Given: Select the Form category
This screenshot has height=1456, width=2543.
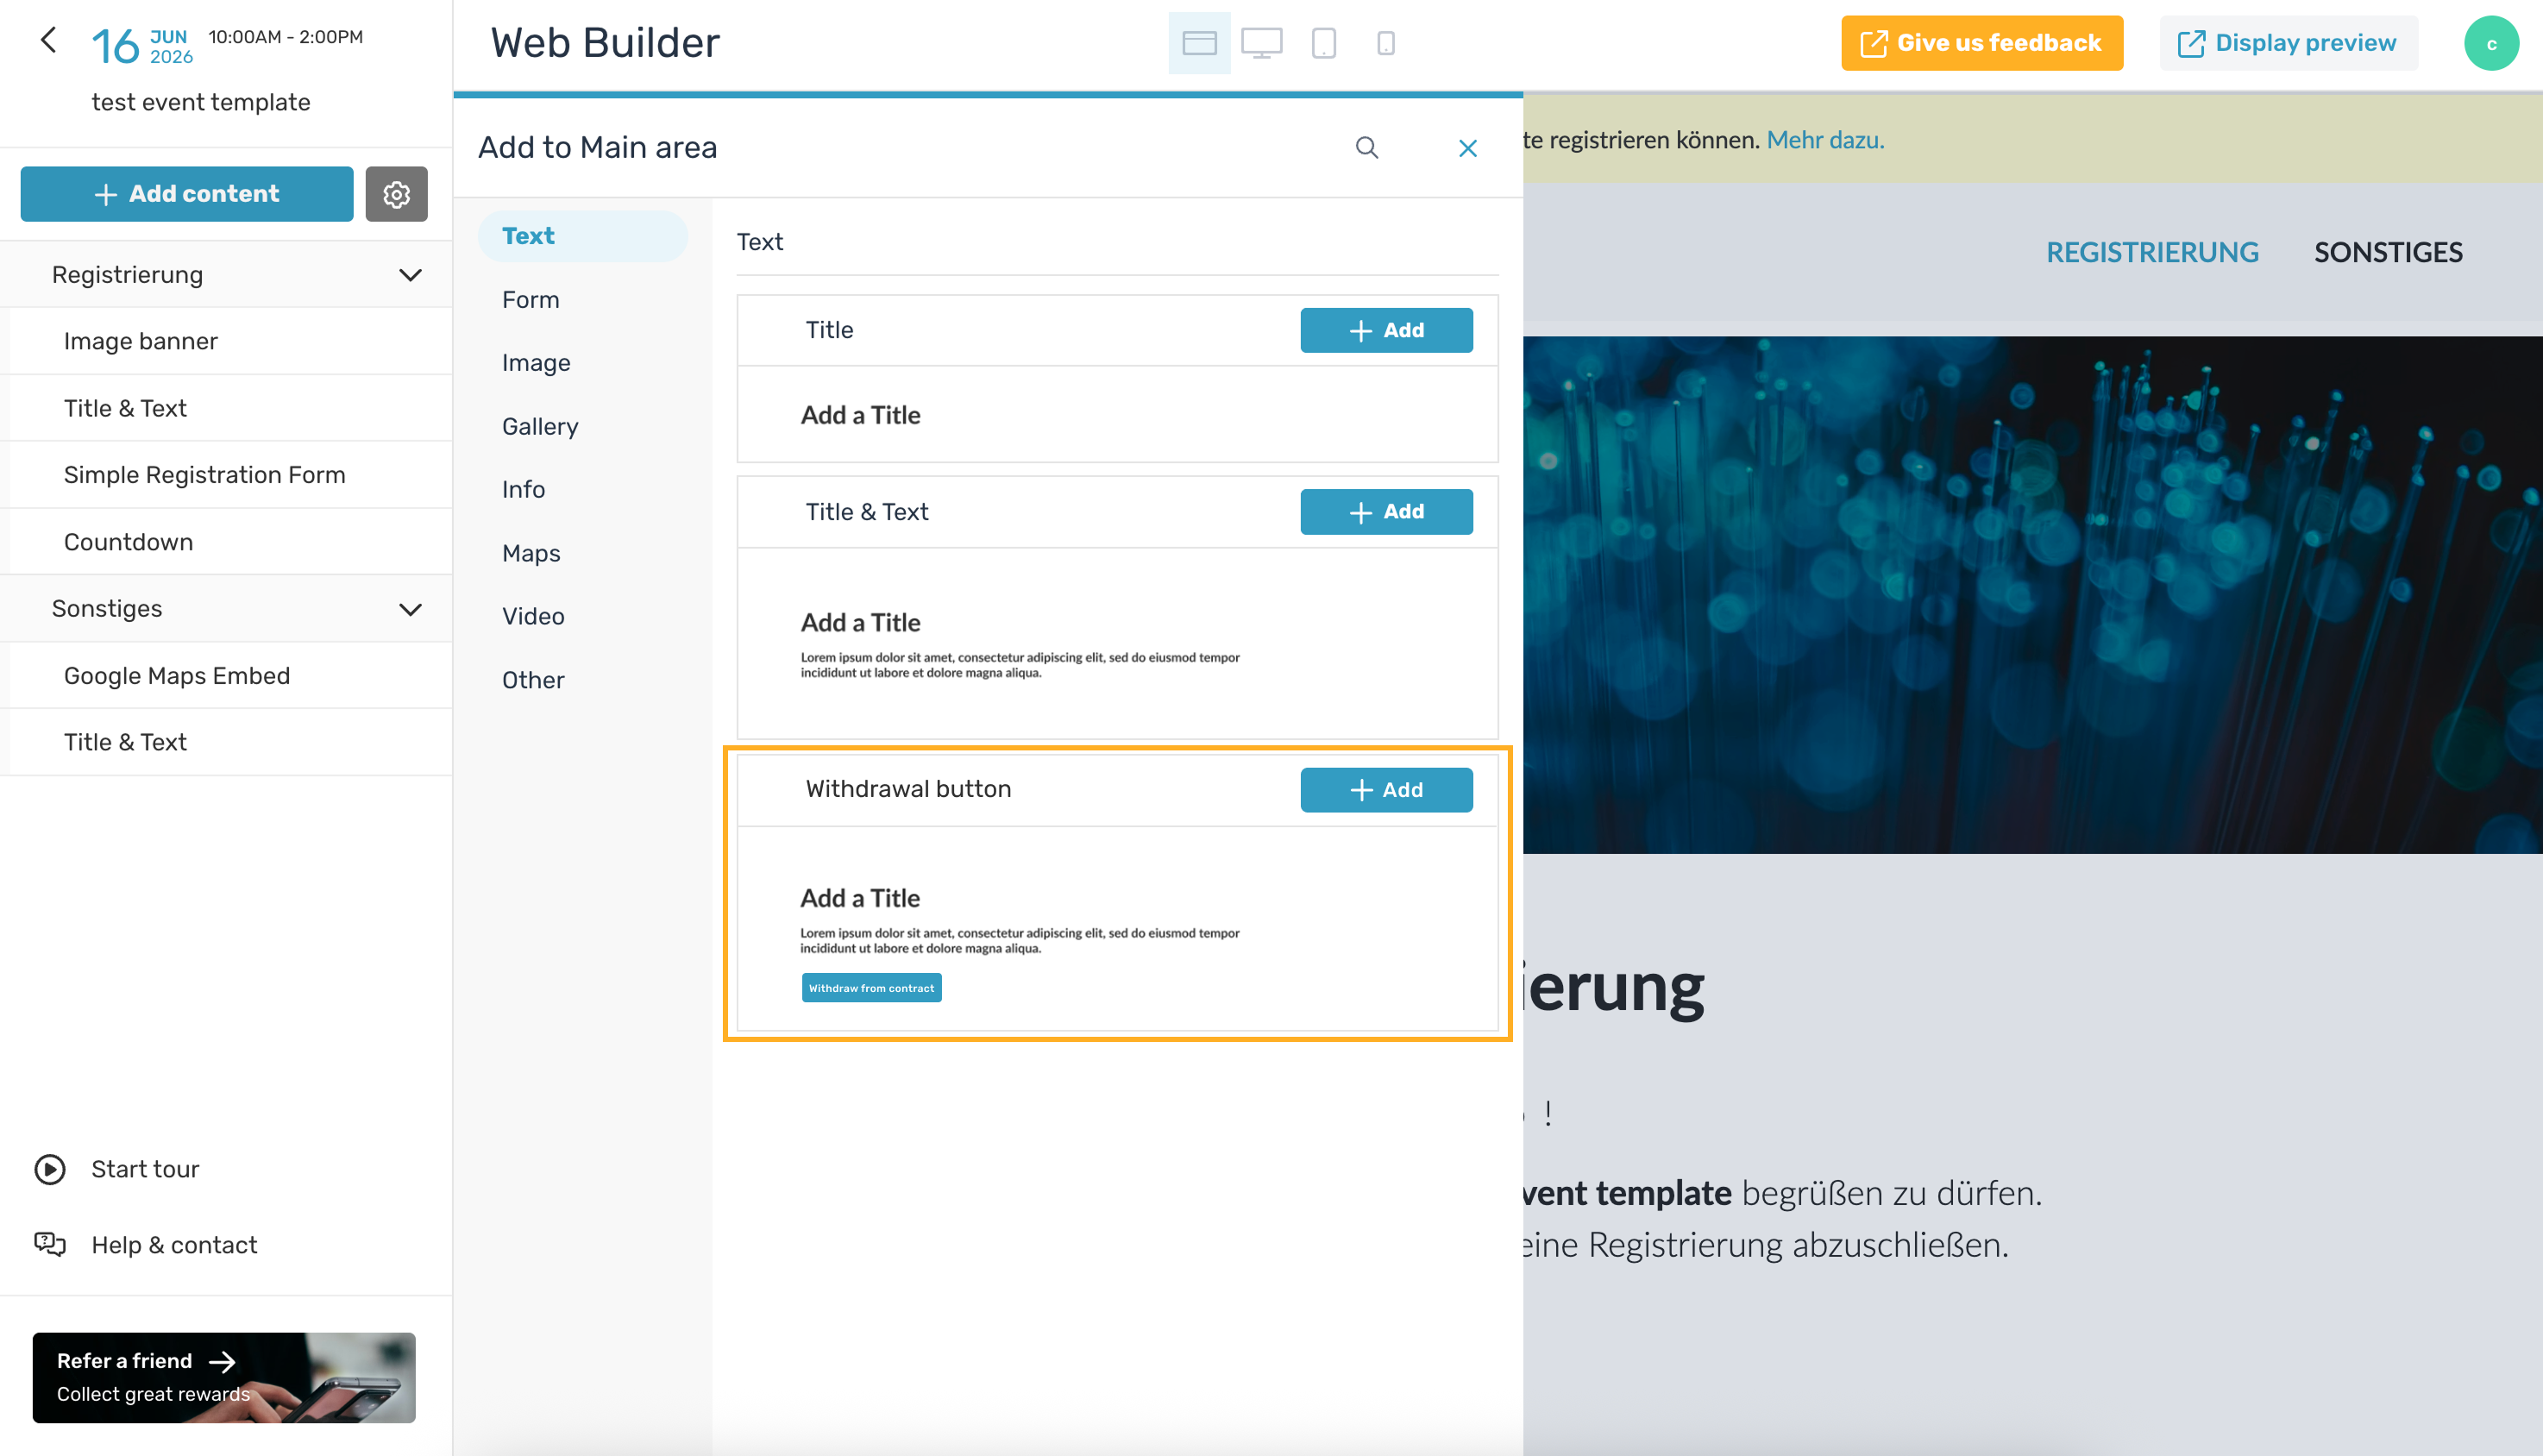Looking at the screenshot, I should (530, 300).
